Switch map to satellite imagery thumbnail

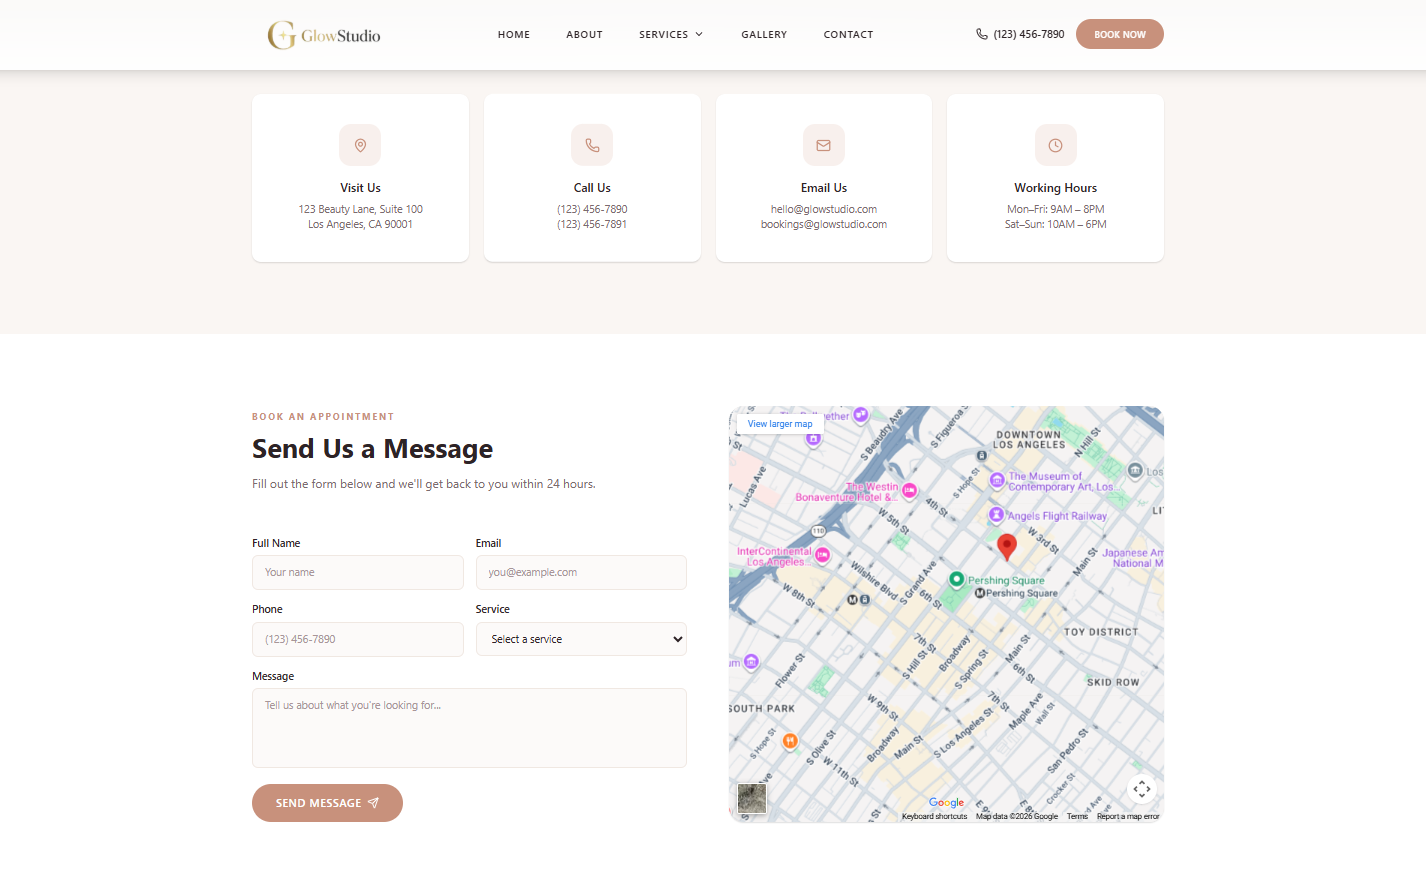point(752,798)
